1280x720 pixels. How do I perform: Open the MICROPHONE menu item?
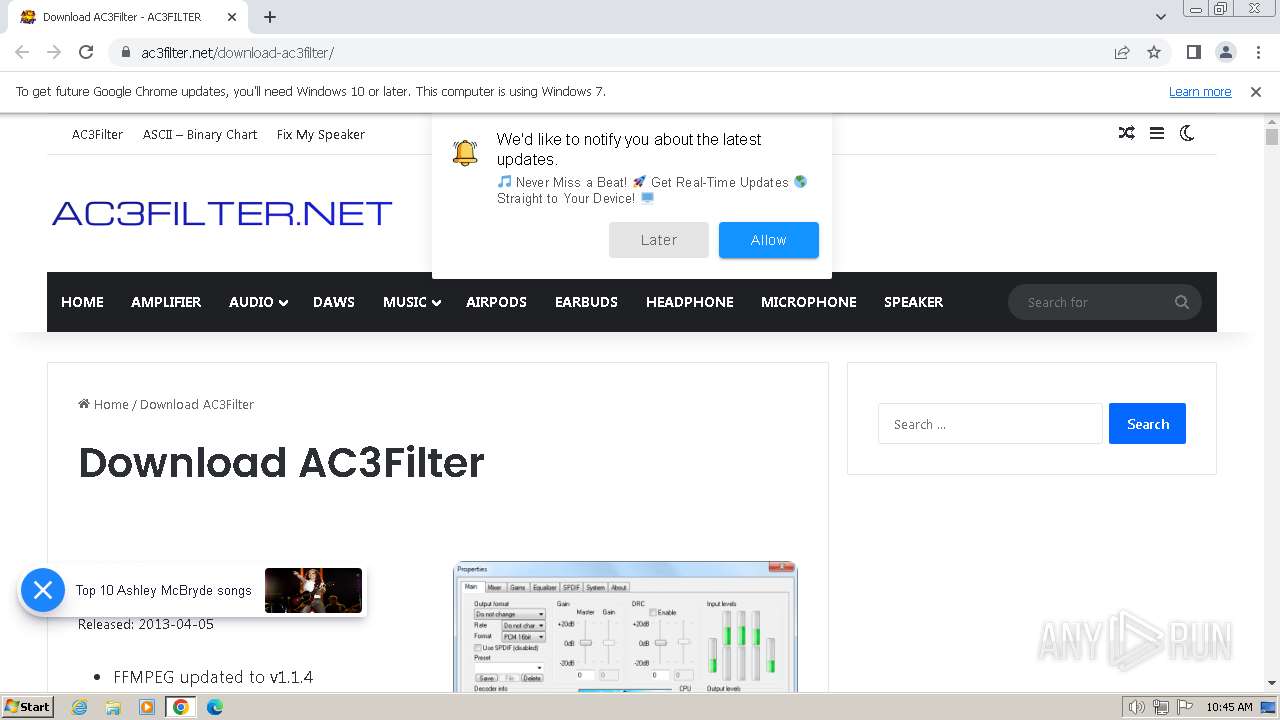click(809, 302)
